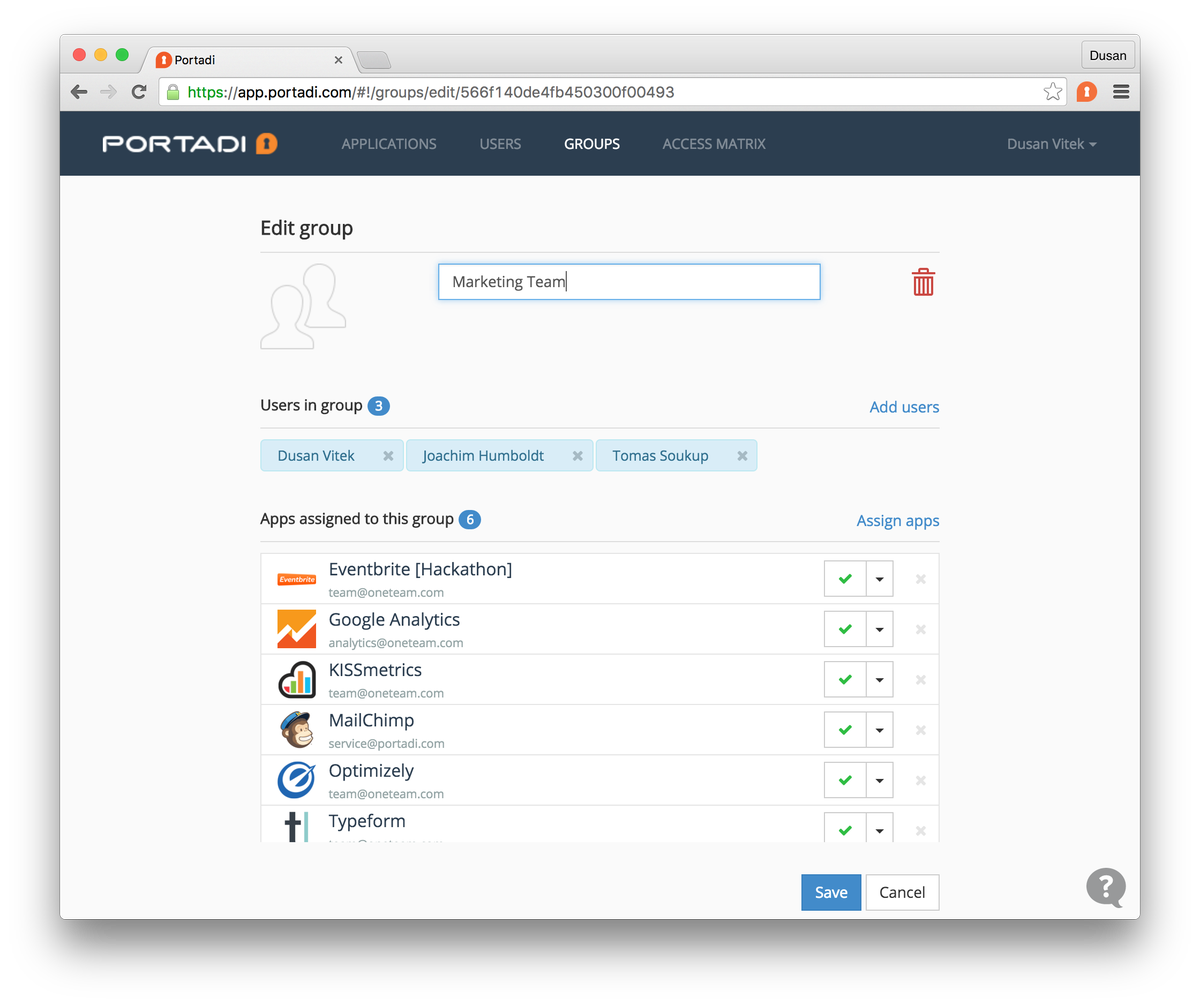Click the Dusan profile button in Chrome
Screen dimensions: 1200x1005
pyautogui.click(x=1108, y=56)
